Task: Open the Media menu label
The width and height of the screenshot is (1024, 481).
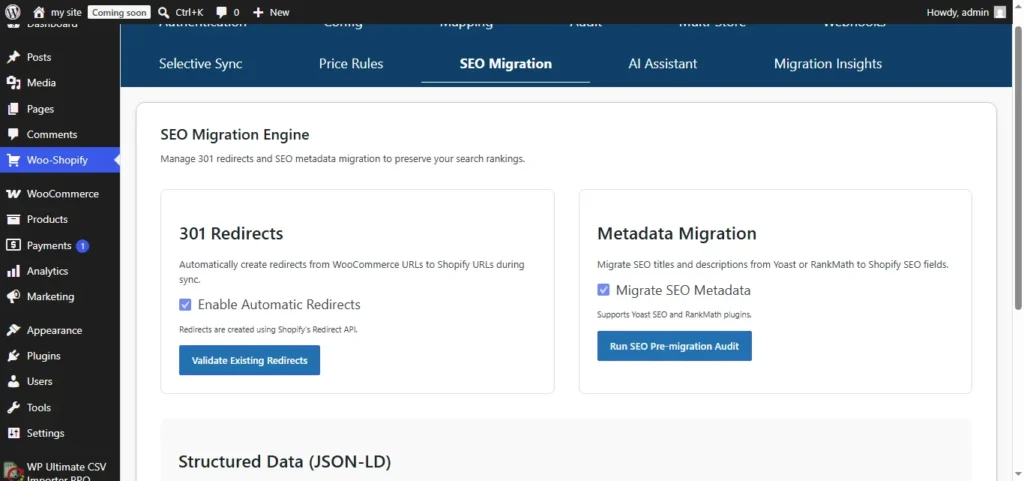Action: tap(41, 83)
